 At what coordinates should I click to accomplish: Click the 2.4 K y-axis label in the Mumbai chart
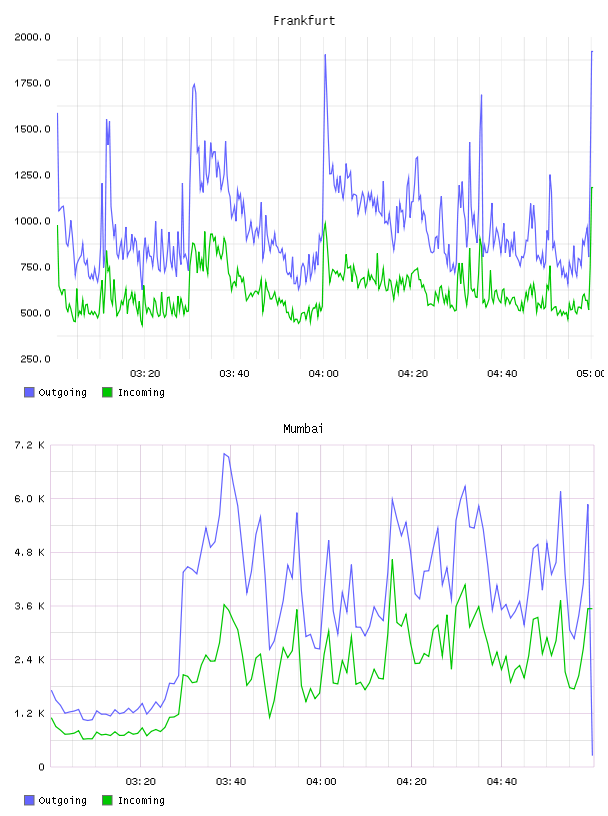pos(30,660)
